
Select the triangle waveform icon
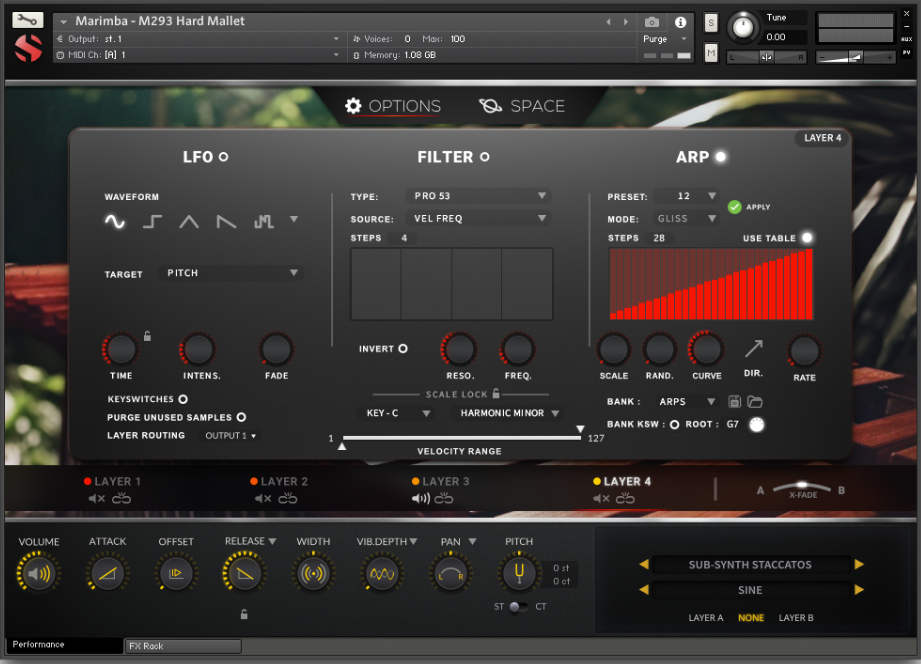189,222
